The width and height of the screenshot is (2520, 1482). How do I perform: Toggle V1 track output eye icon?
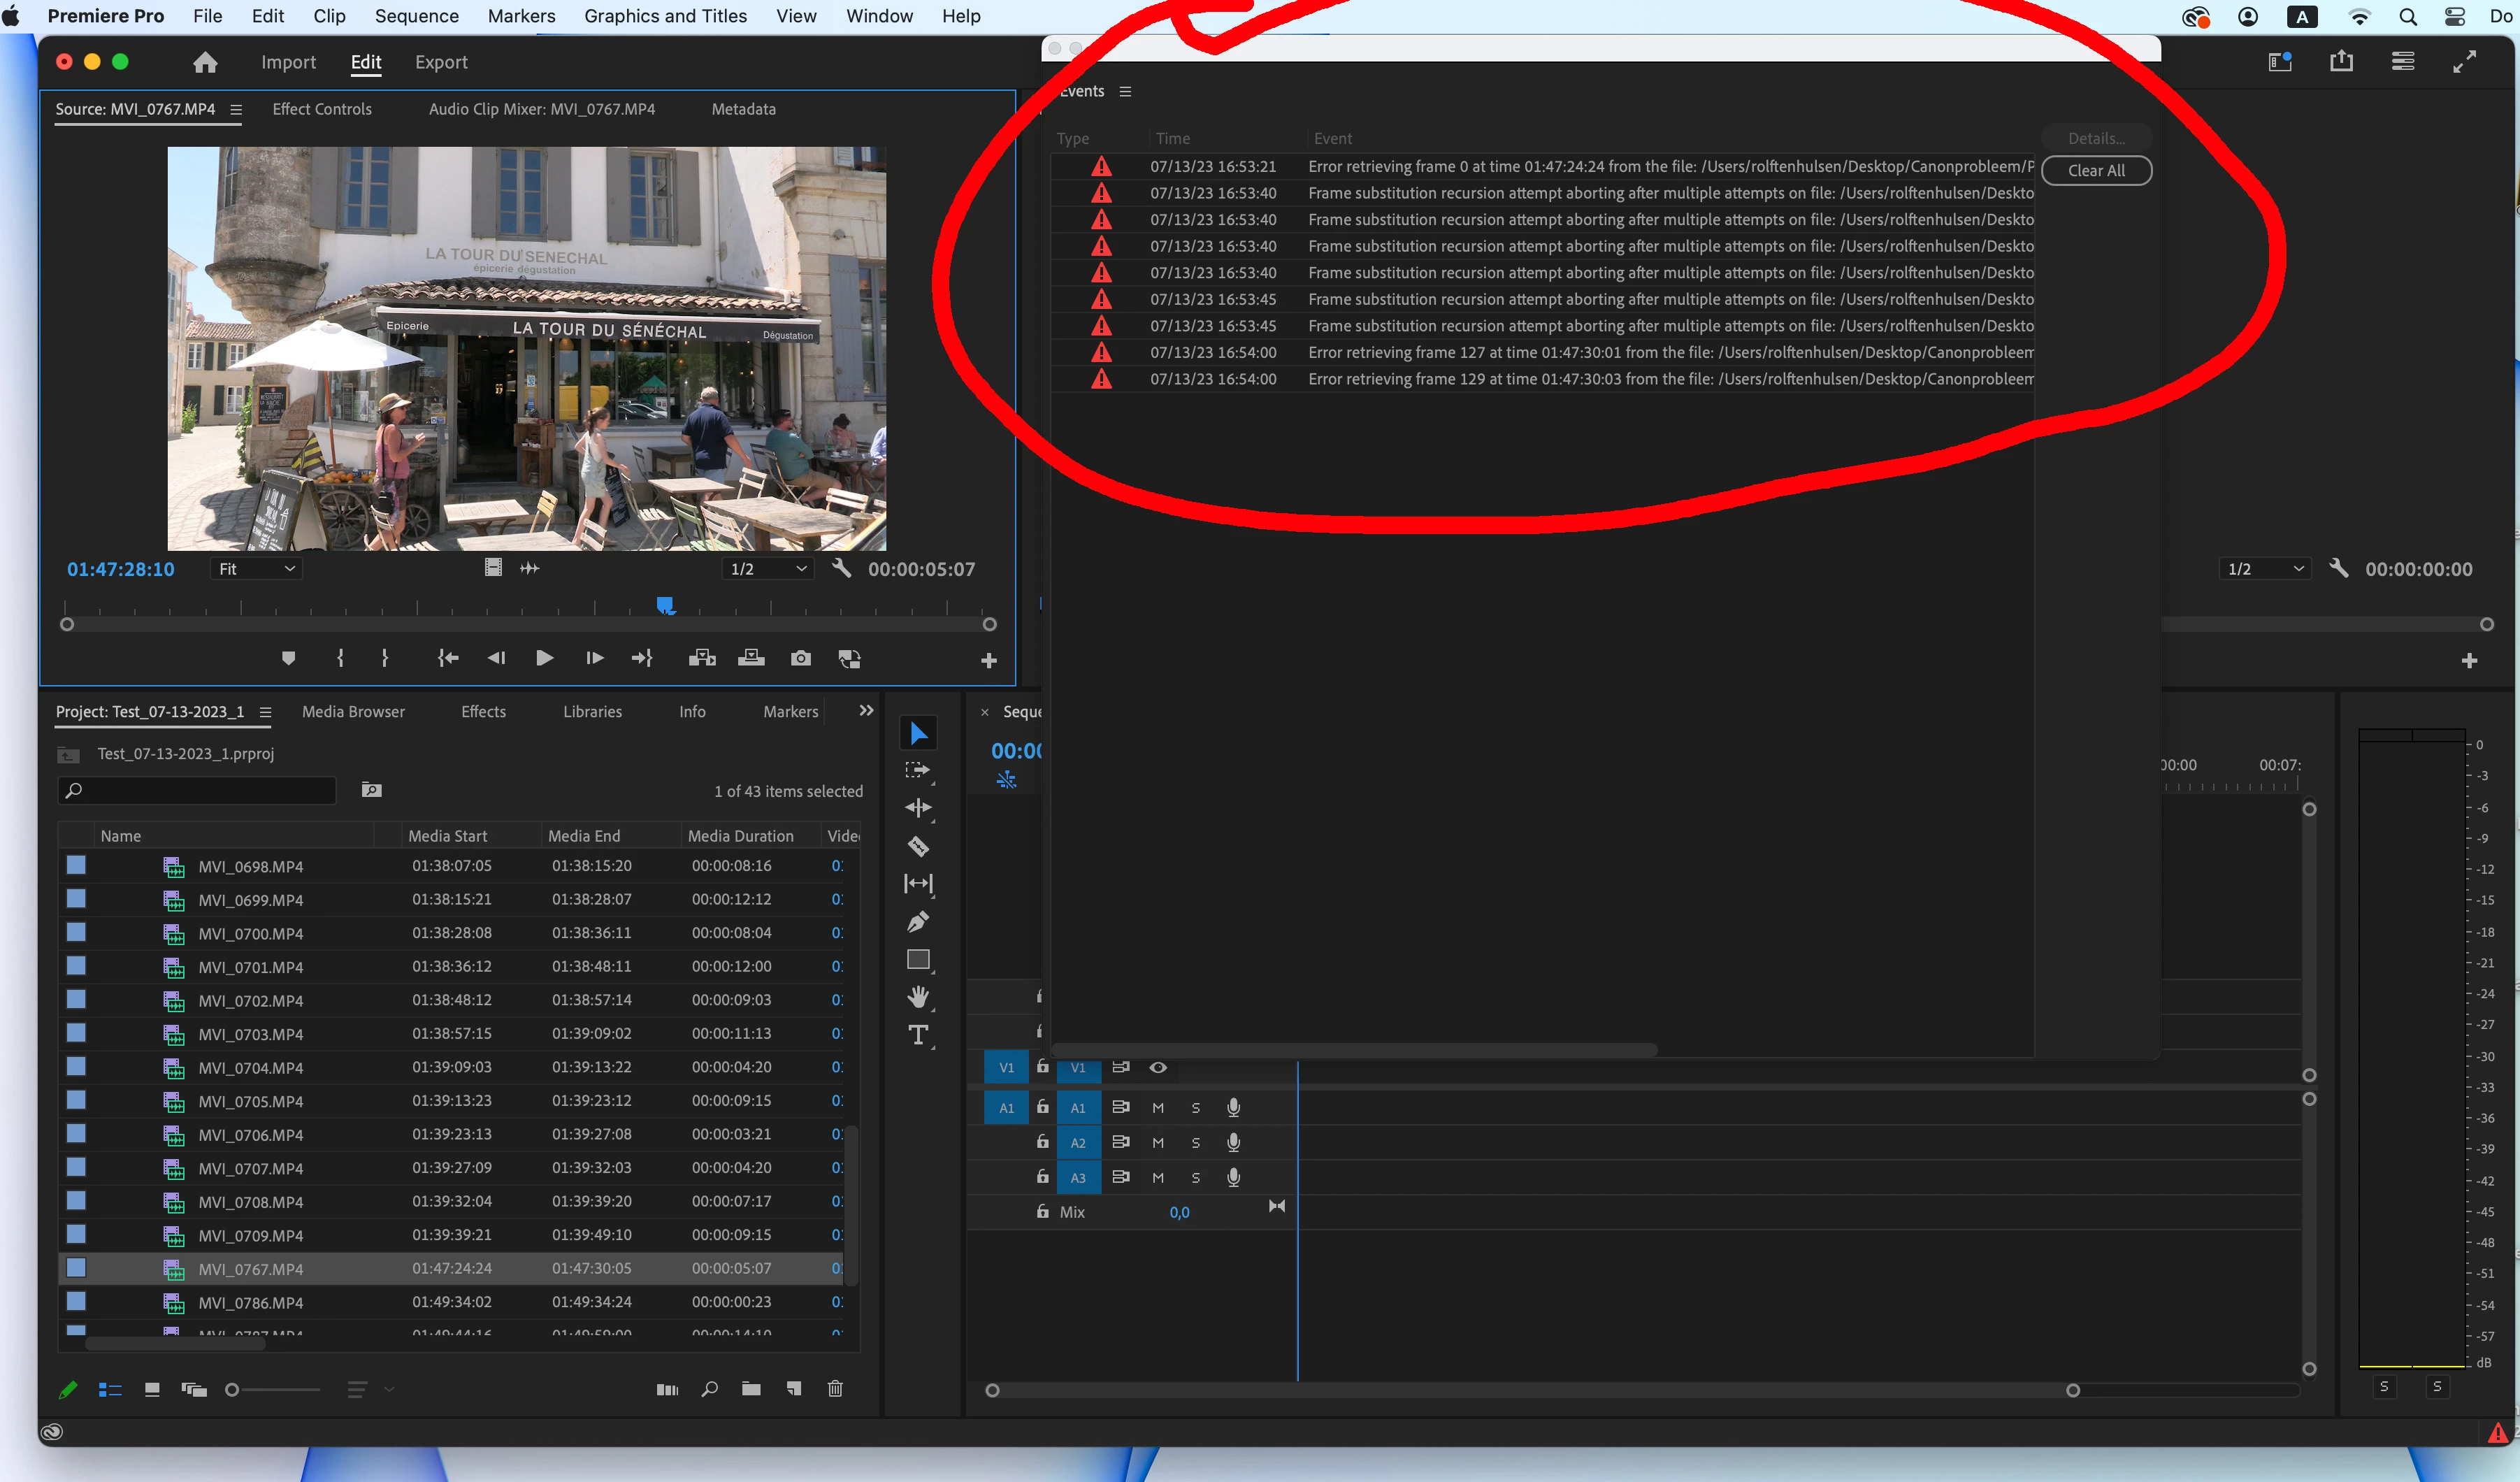click(x=1158, y=1068)
